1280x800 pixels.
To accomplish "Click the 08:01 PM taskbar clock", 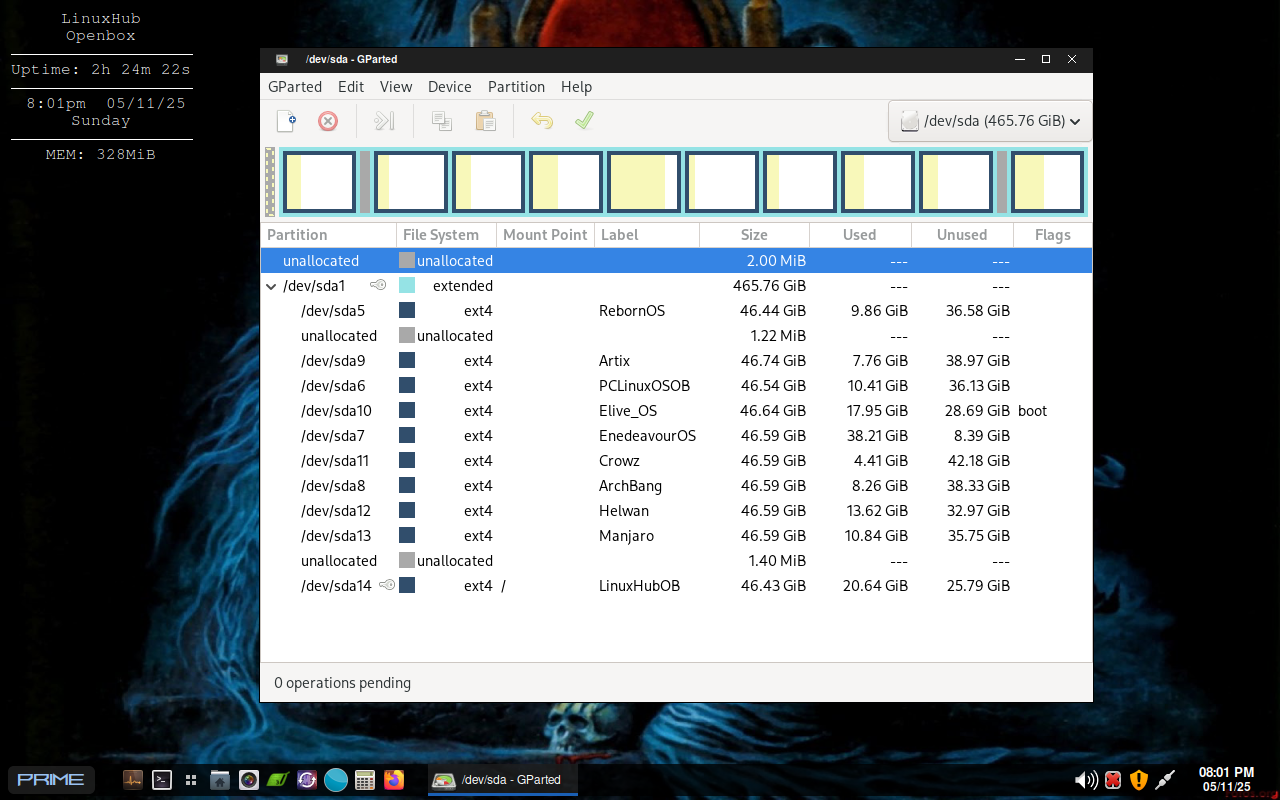I will [x=1226, y=780].
